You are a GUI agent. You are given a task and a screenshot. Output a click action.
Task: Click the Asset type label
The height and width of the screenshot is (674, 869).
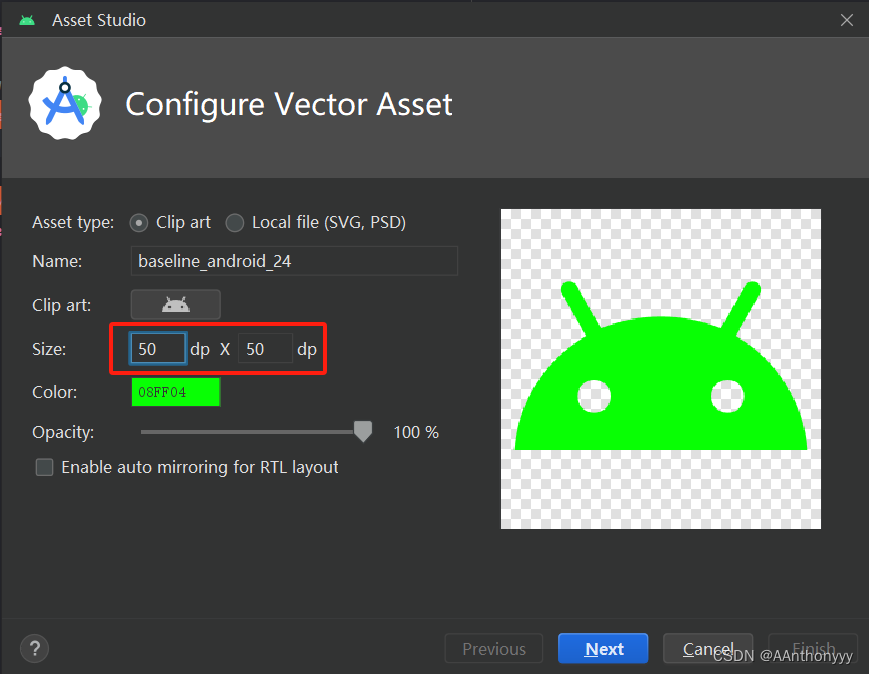(73, 222)
